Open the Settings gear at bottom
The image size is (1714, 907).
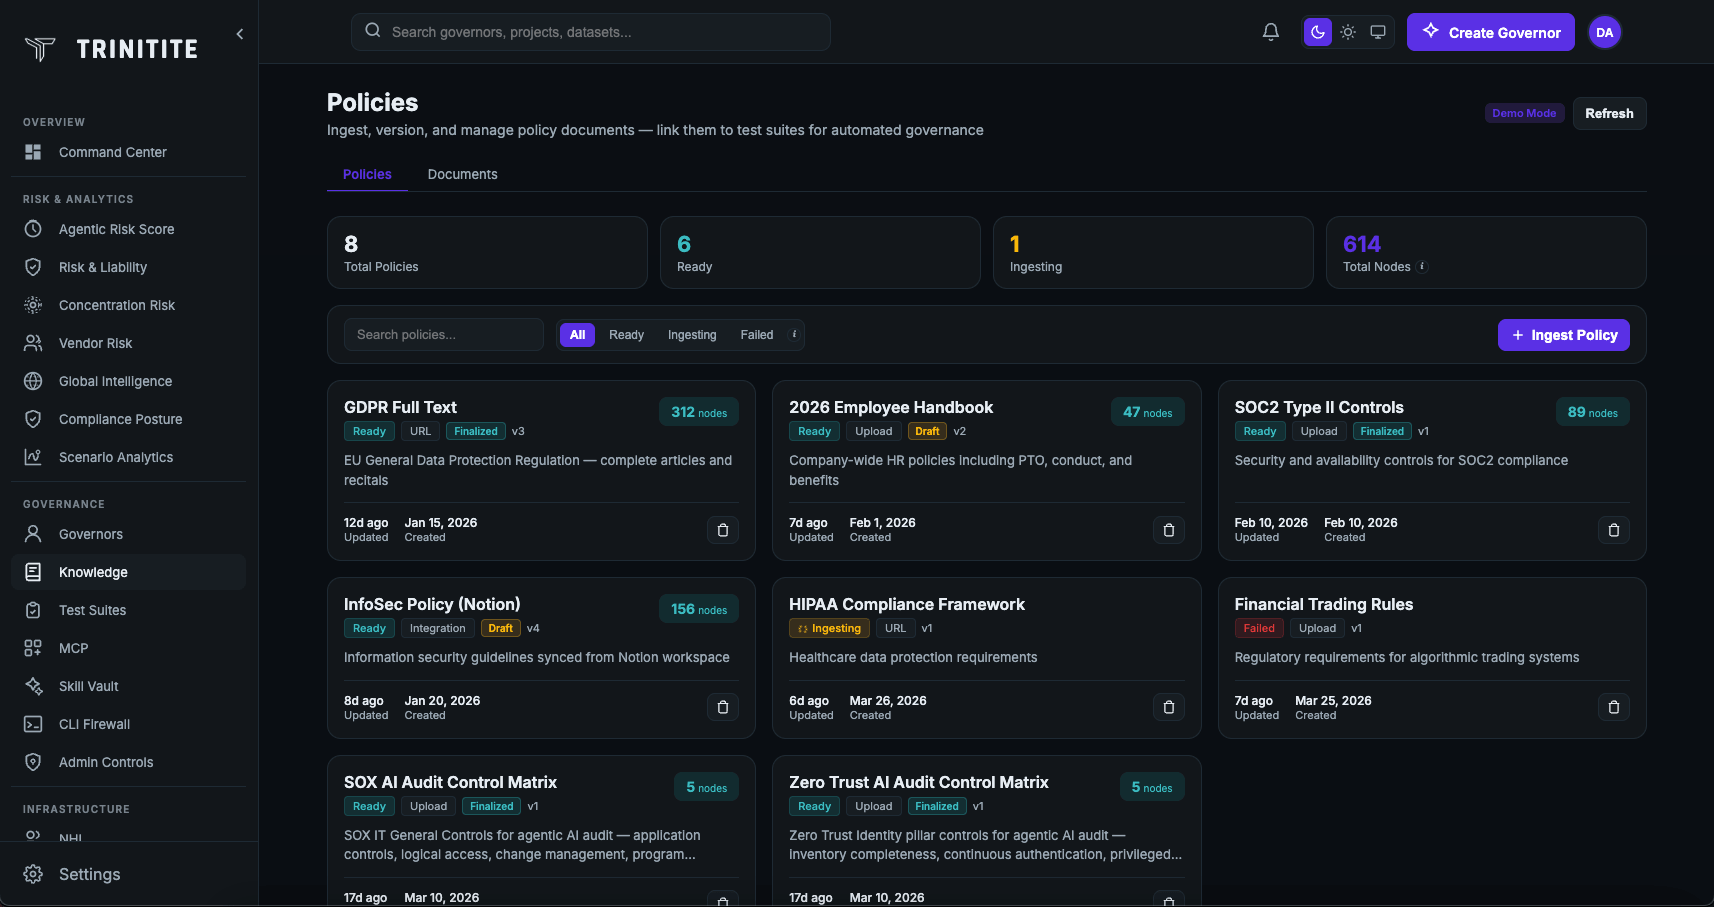[34, 874]
